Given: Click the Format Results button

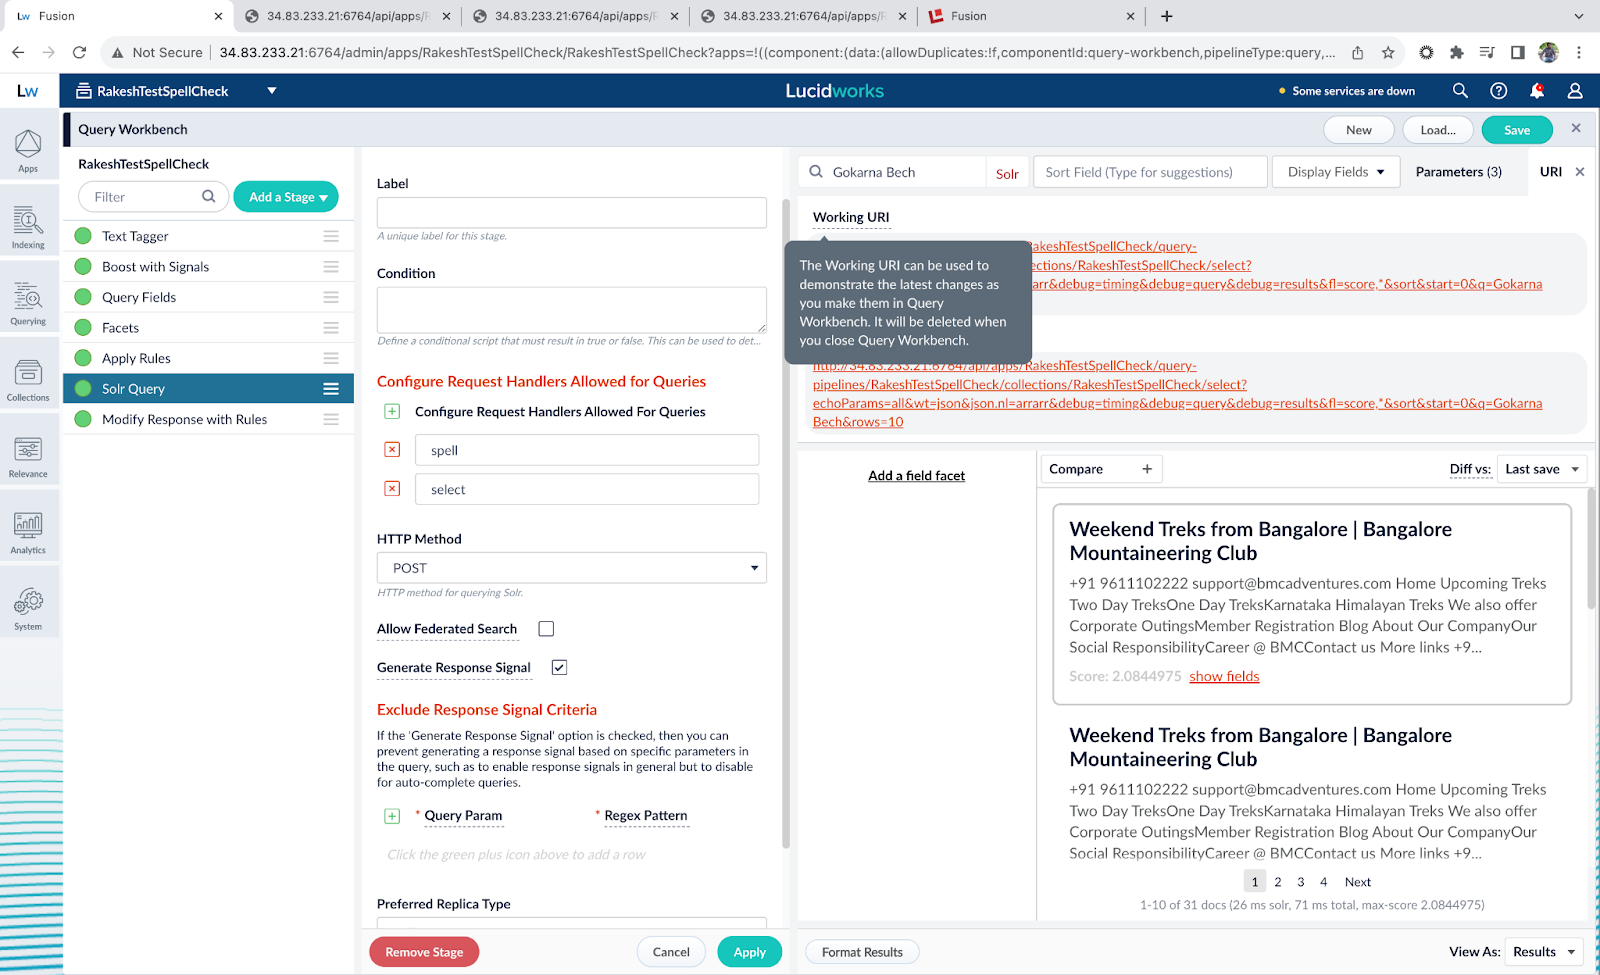Looking at the screenshot, I should tap(862, 952).
